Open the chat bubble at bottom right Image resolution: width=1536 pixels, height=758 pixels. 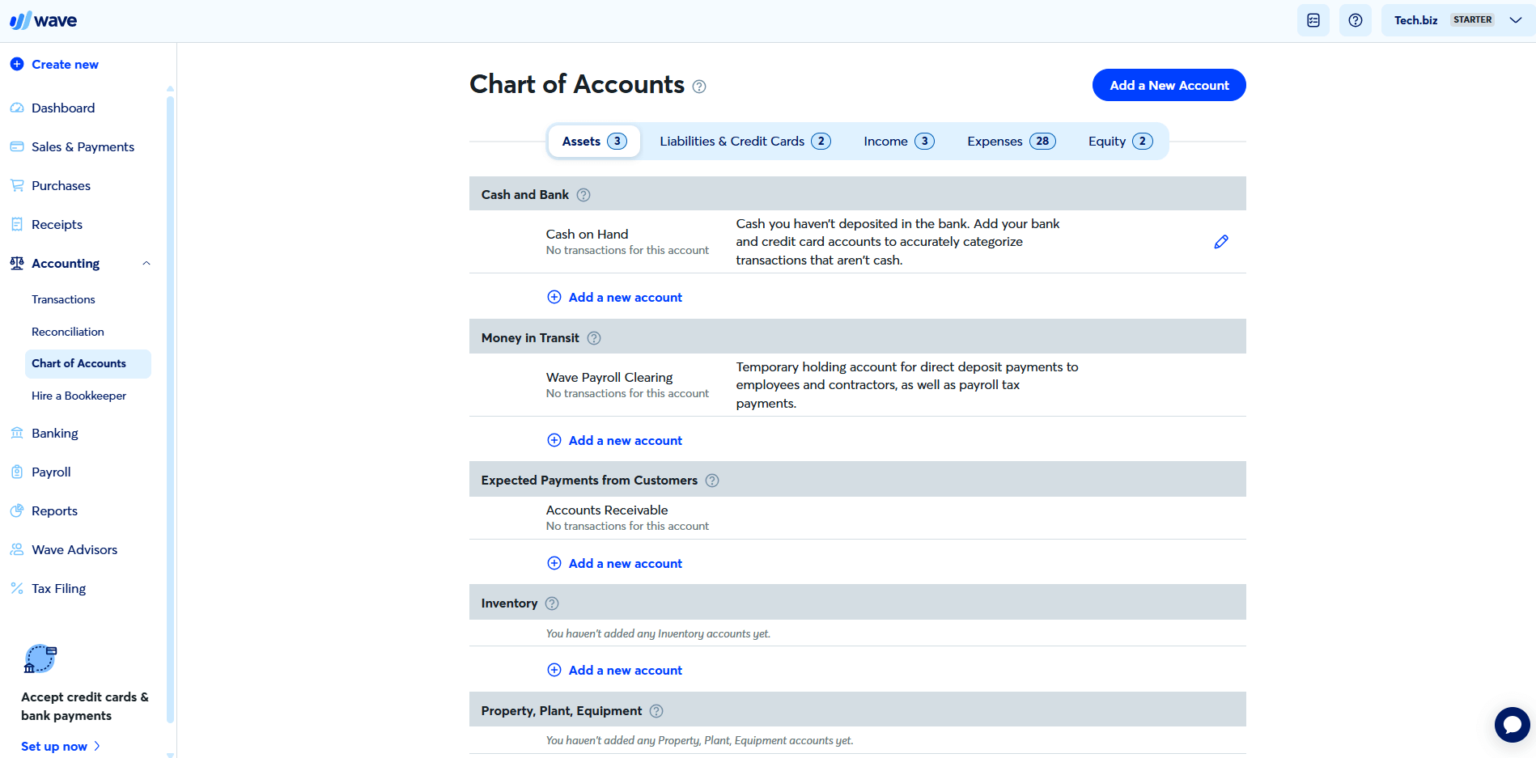point(1511,724)
